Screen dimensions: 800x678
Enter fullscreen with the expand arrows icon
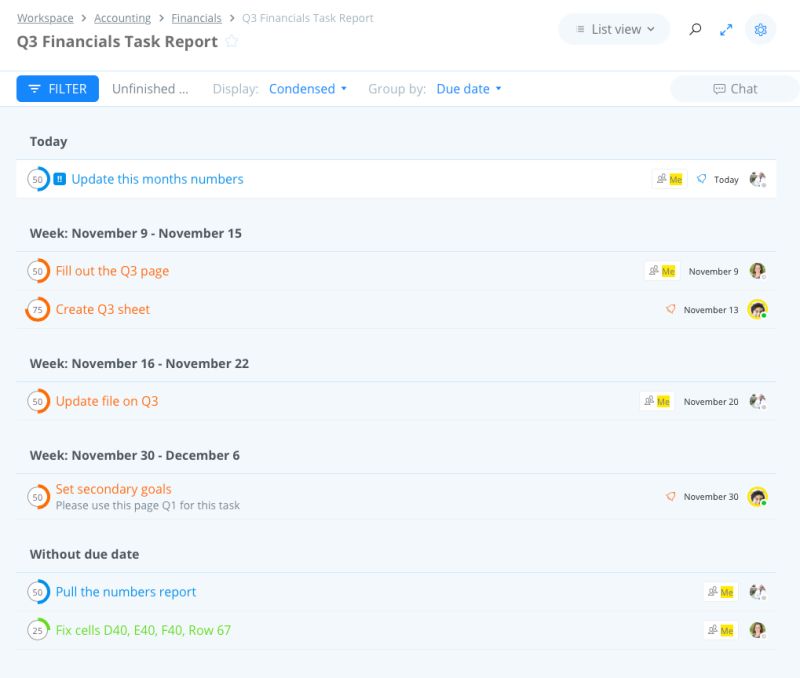(x=726, y=29)
